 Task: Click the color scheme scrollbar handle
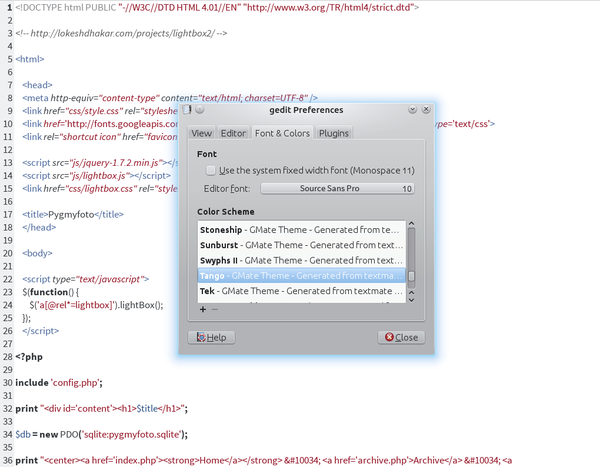pos(411,276)
